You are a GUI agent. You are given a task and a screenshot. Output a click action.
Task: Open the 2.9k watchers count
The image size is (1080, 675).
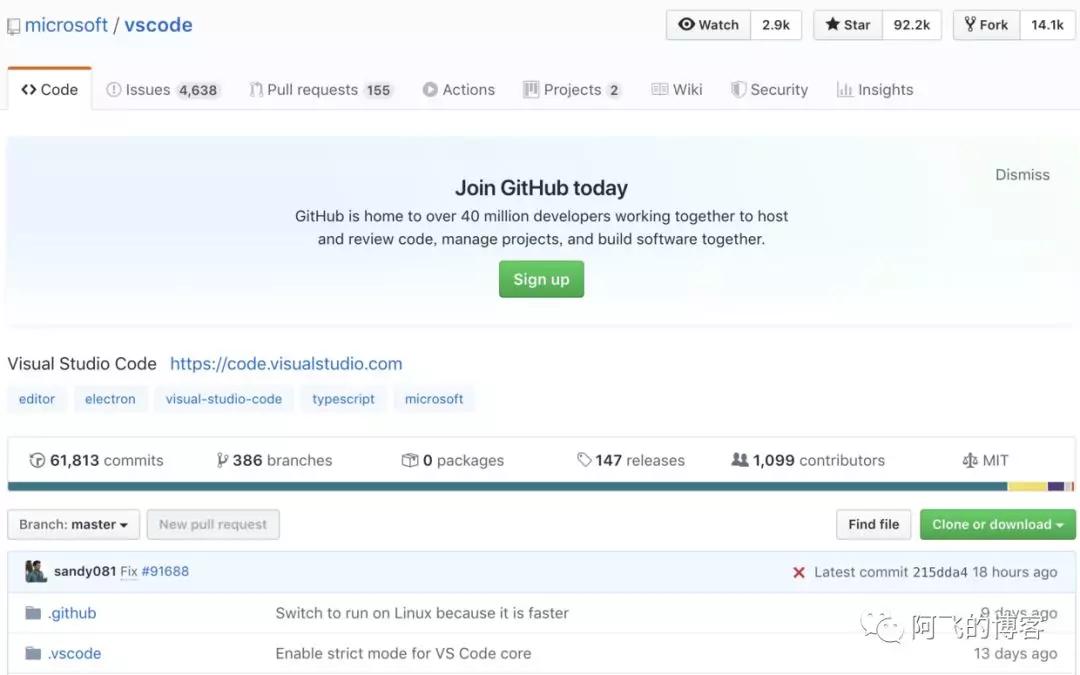776,25
